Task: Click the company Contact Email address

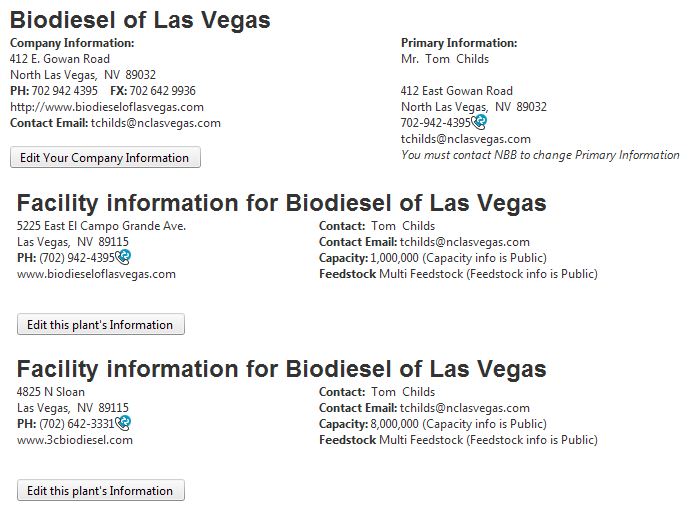Action: coord(155,123)
